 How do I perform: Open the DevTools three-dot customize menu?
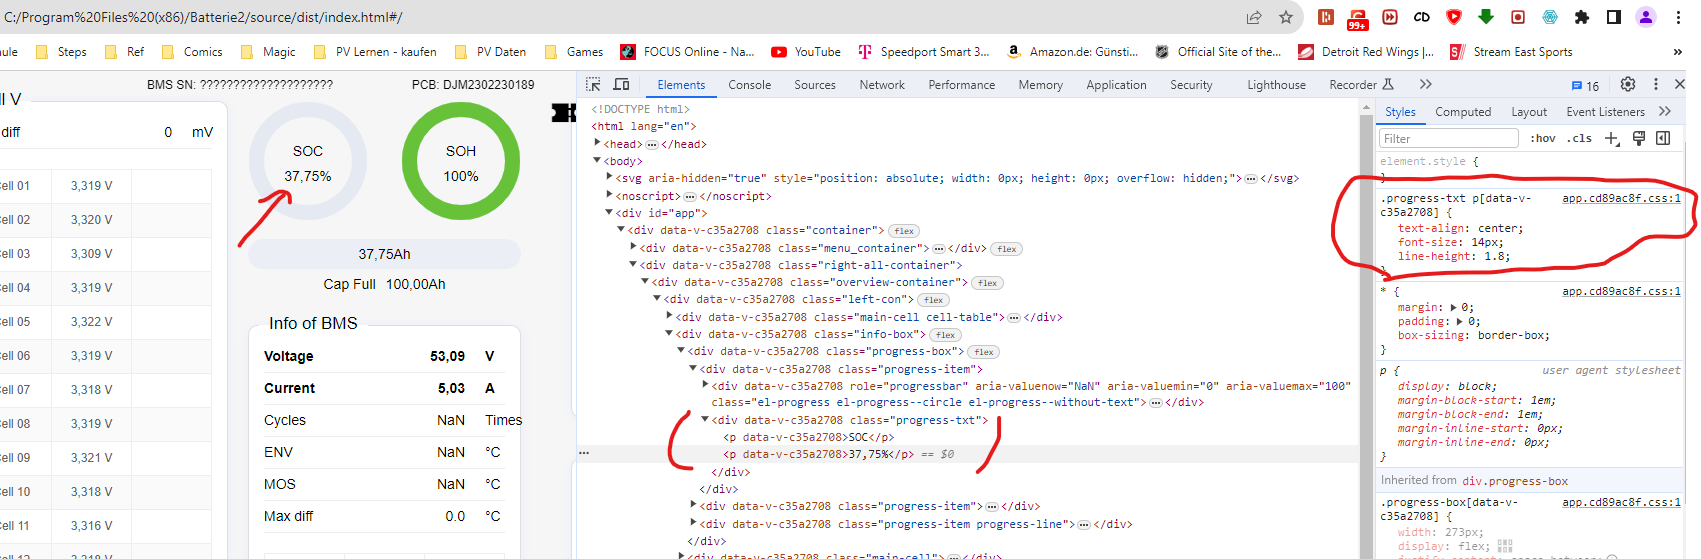tap(1656, 85)
